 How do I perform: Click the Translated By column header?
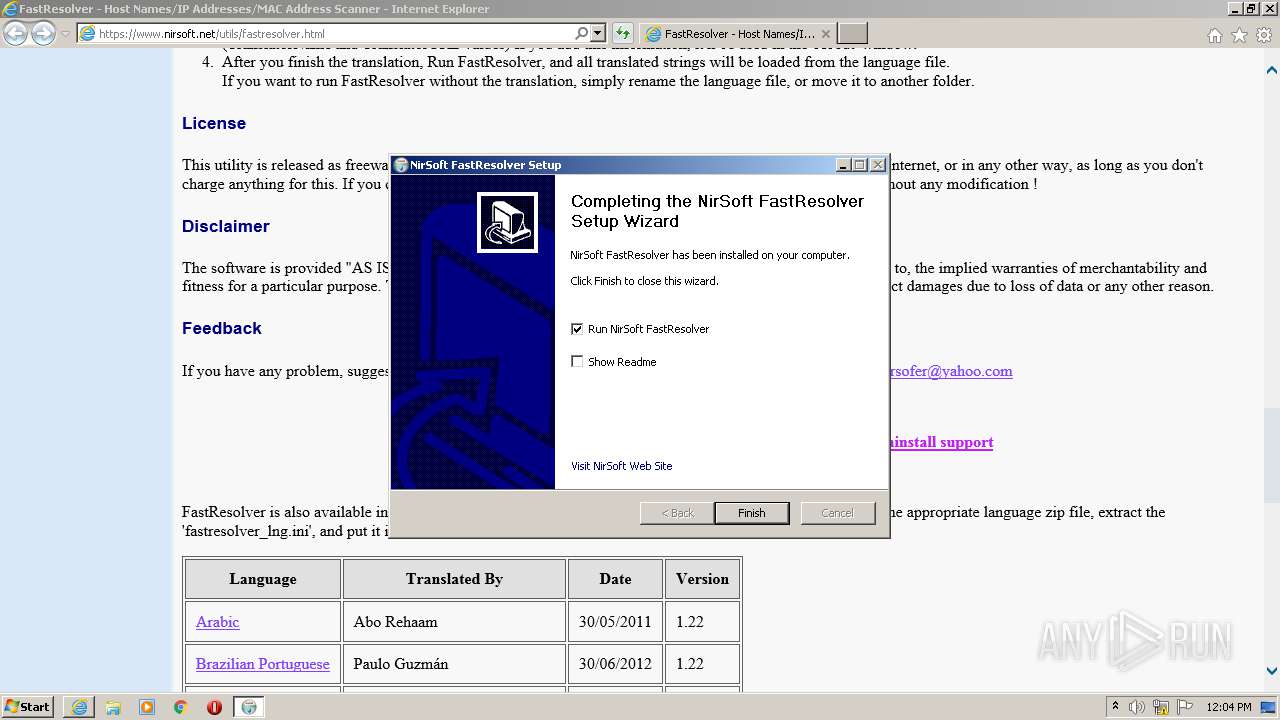[x=454, y=579]
